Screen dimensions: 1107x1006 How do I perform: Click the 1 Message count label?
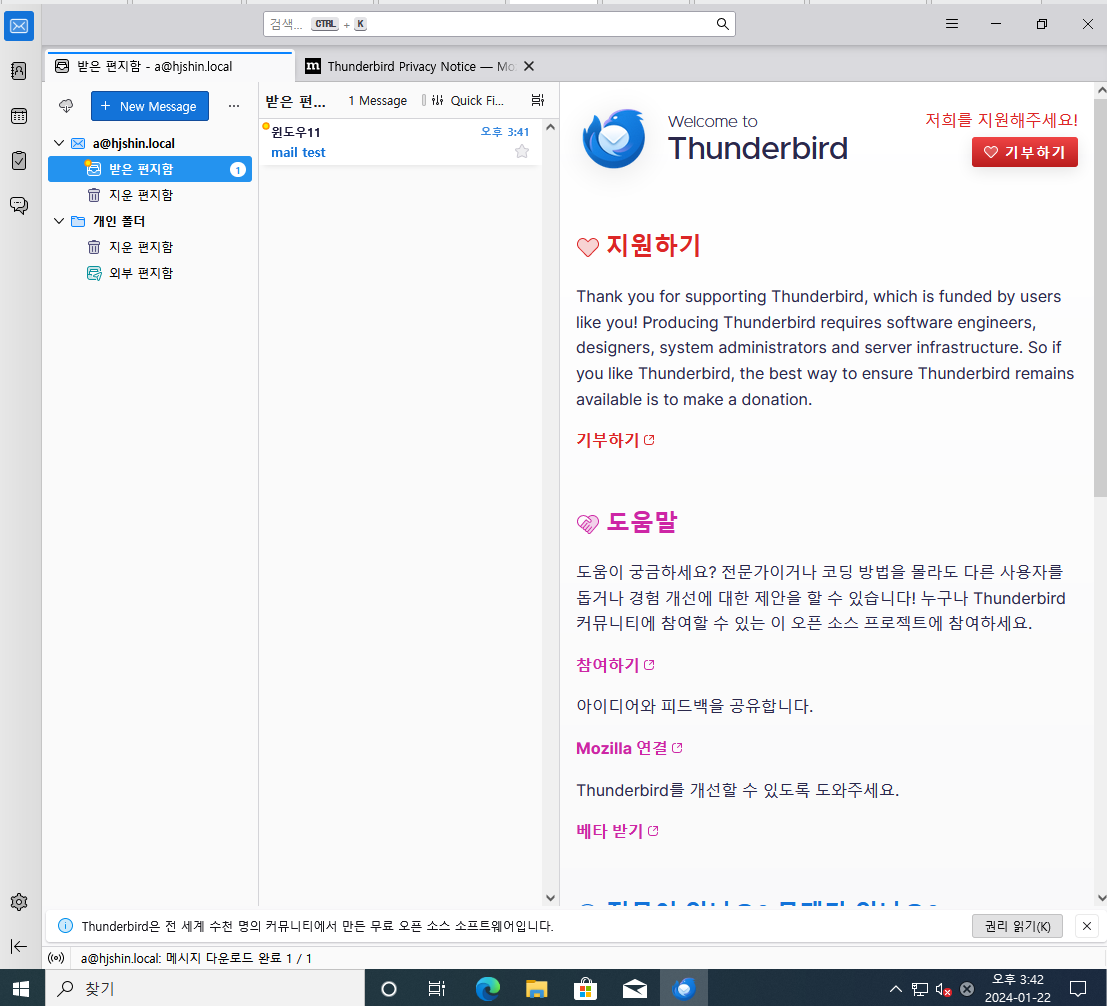point(378,100)
